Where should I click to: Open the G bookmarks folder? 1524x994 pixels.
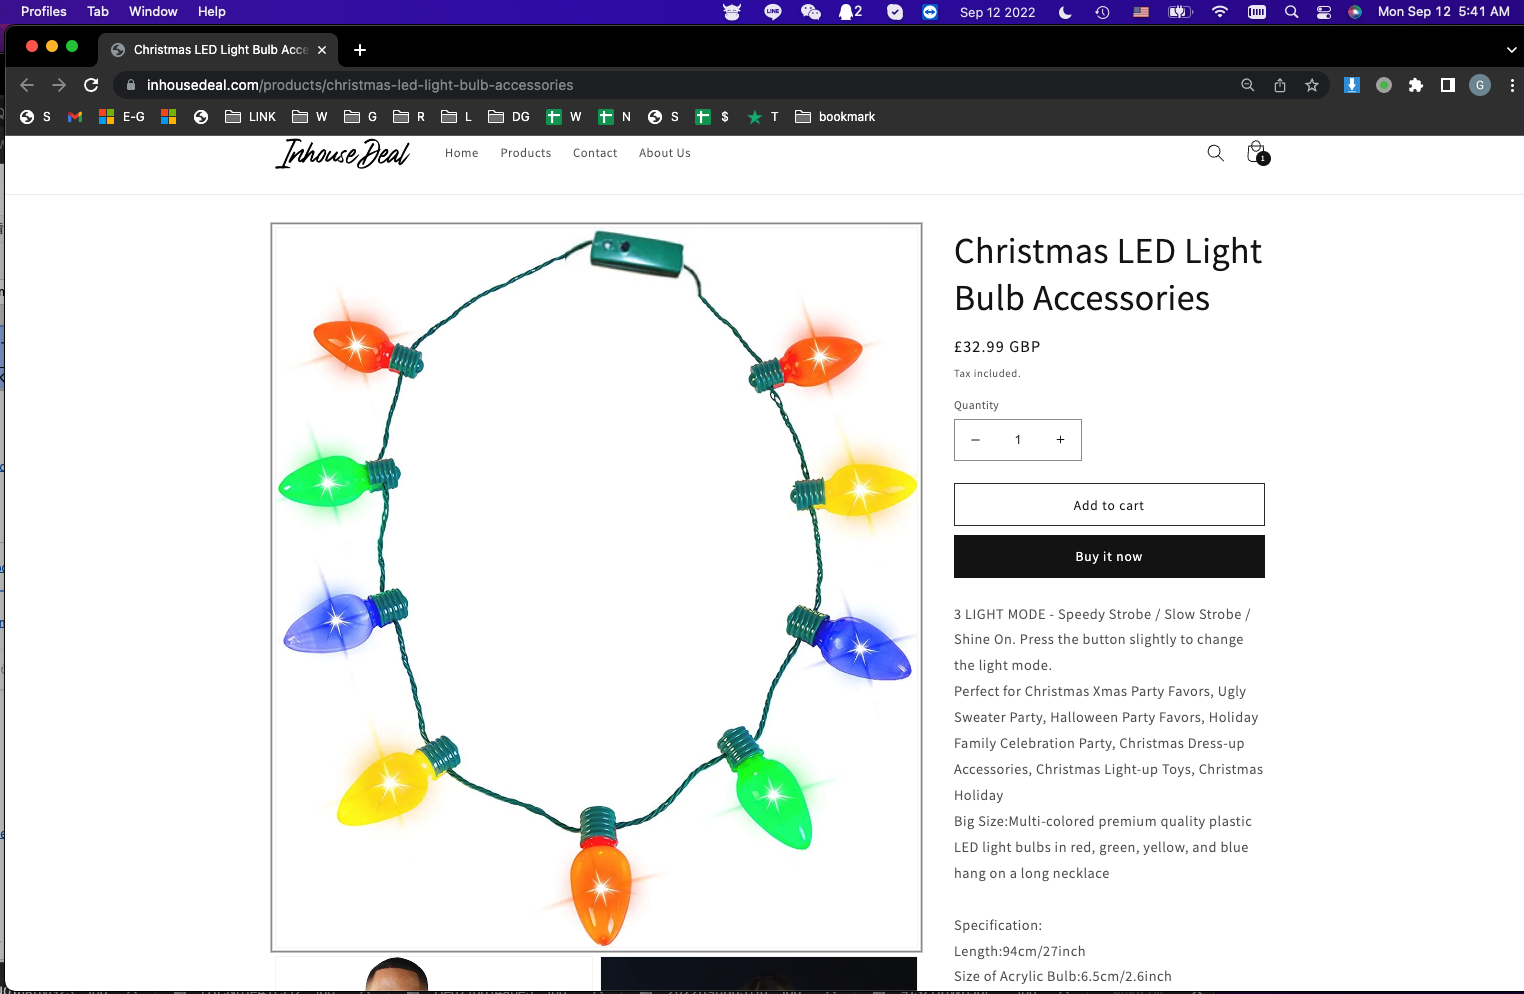point(361,117)
